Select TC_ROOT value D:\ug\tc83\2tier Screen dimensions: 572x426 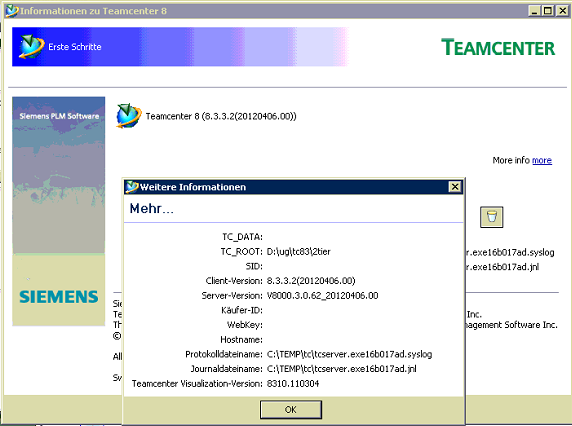coord(298,252)
